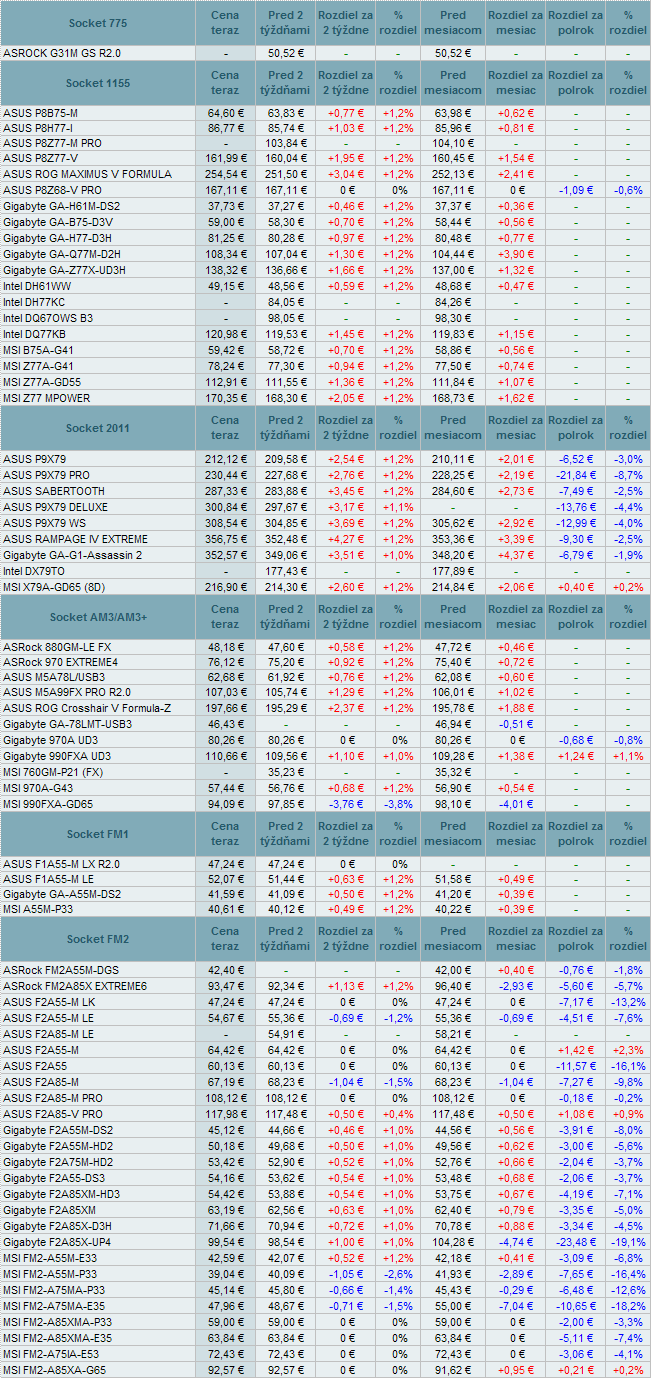Click the ASRock FM2A55M-DGS product name
Image resolution: width=651 pixels, height=1378 pixels.
[60, 970]
